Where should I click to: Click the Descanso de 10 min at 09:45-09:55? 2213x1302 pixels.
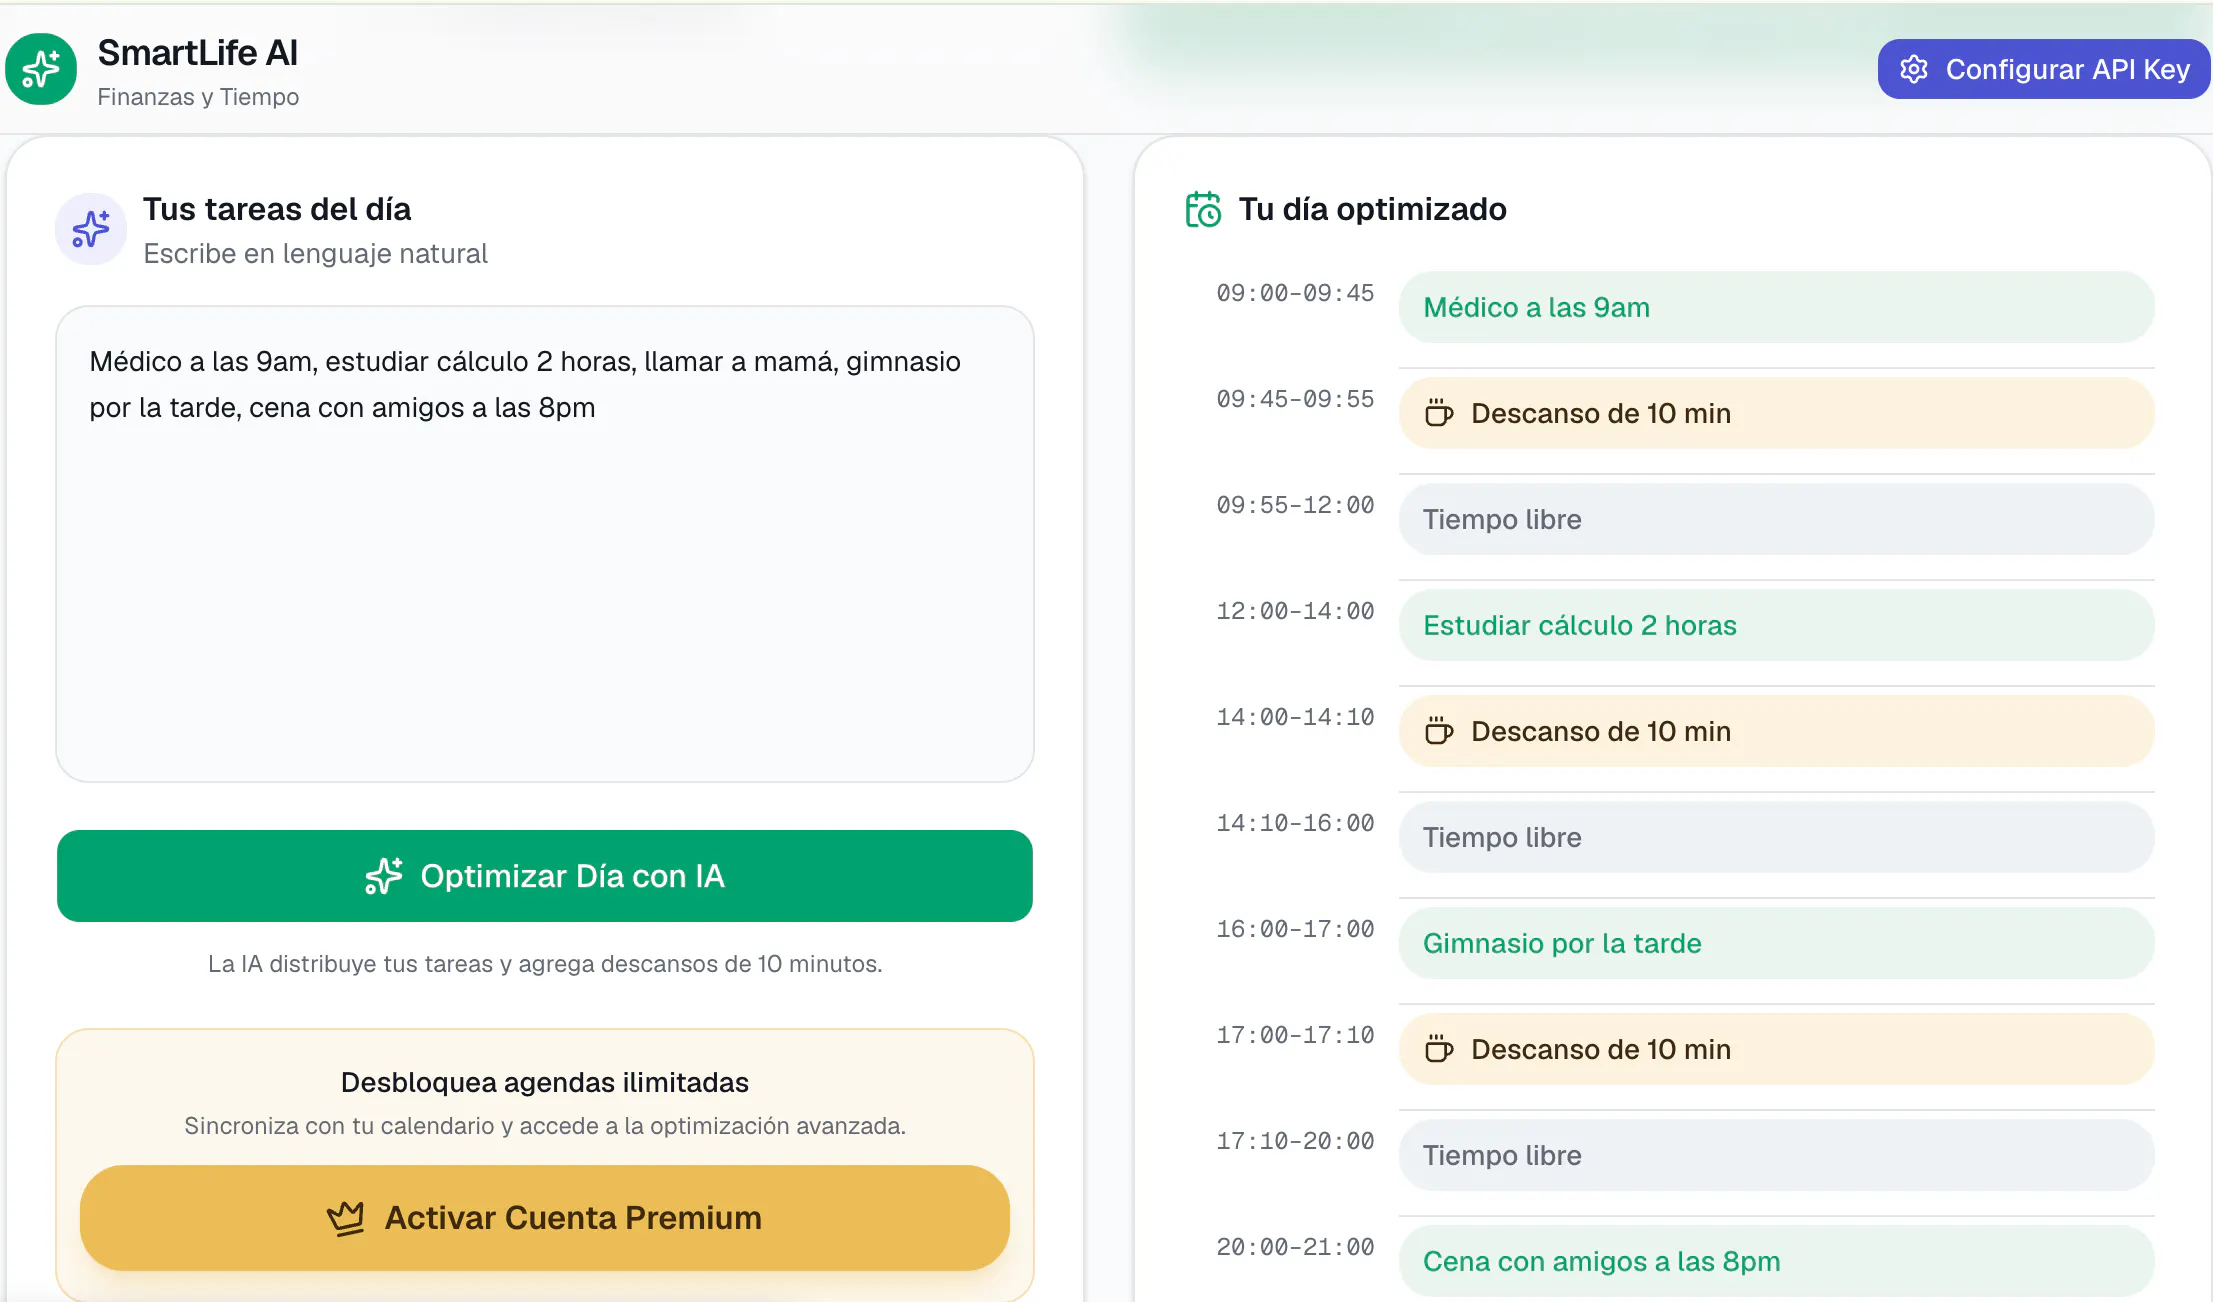coord(1777,413)
